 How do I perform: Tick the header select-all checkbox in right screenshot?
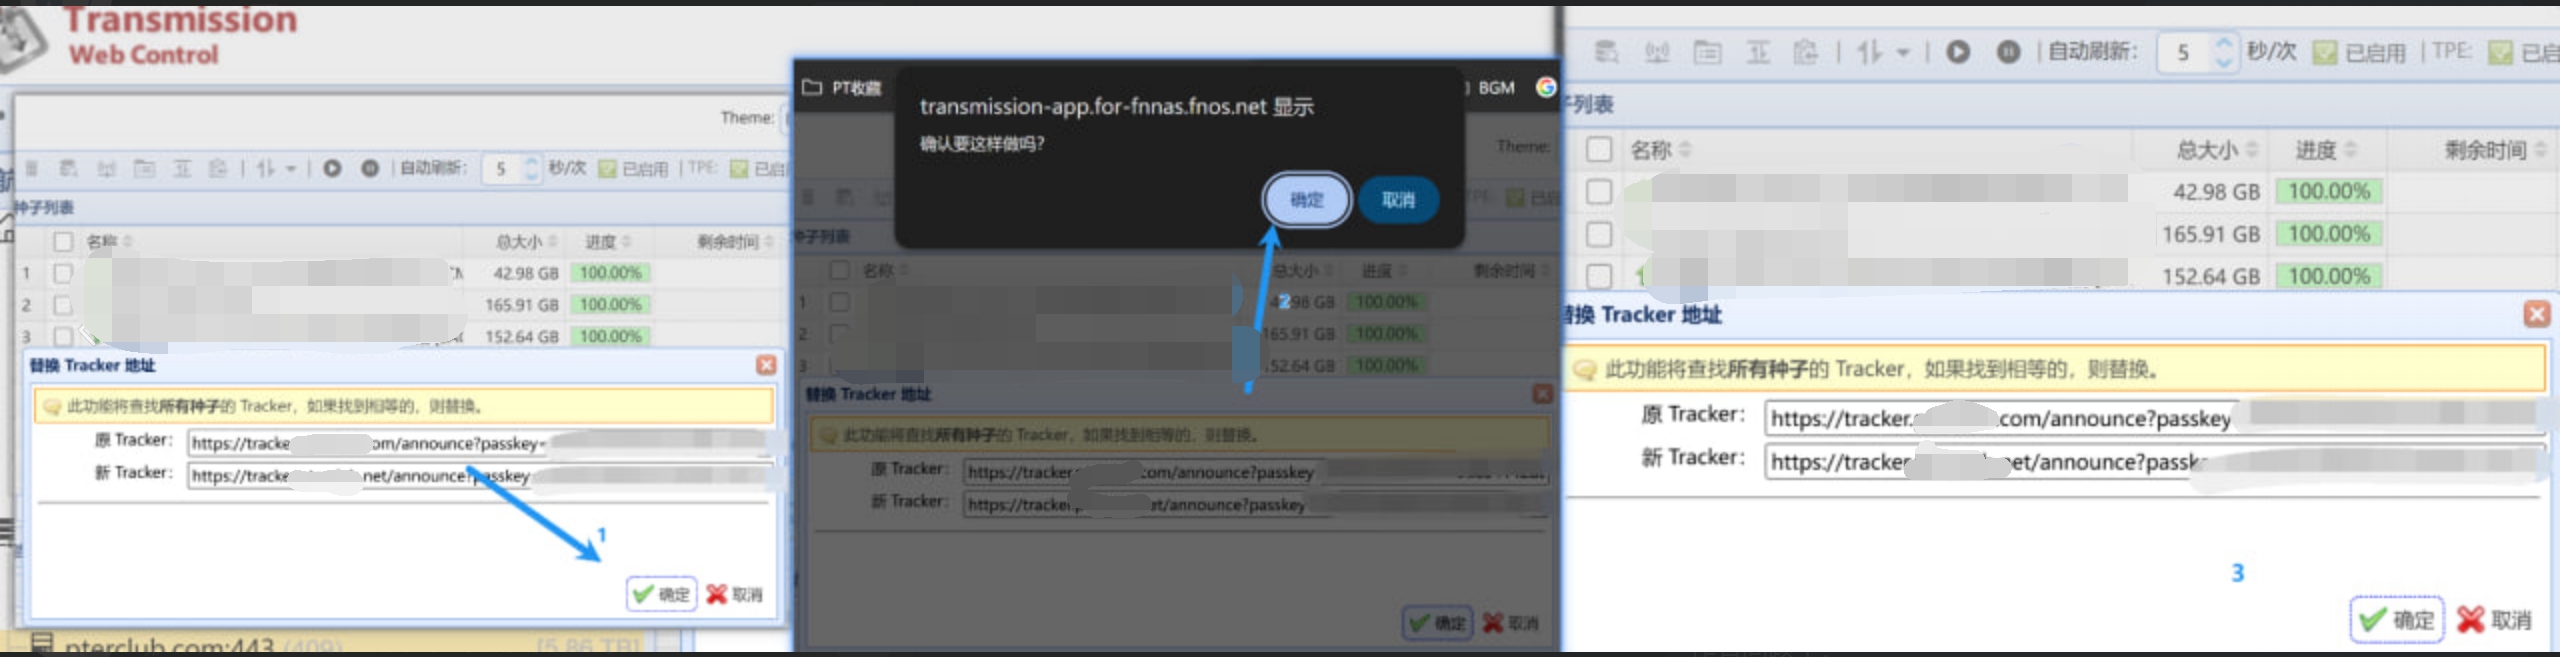click(1599, 150)
